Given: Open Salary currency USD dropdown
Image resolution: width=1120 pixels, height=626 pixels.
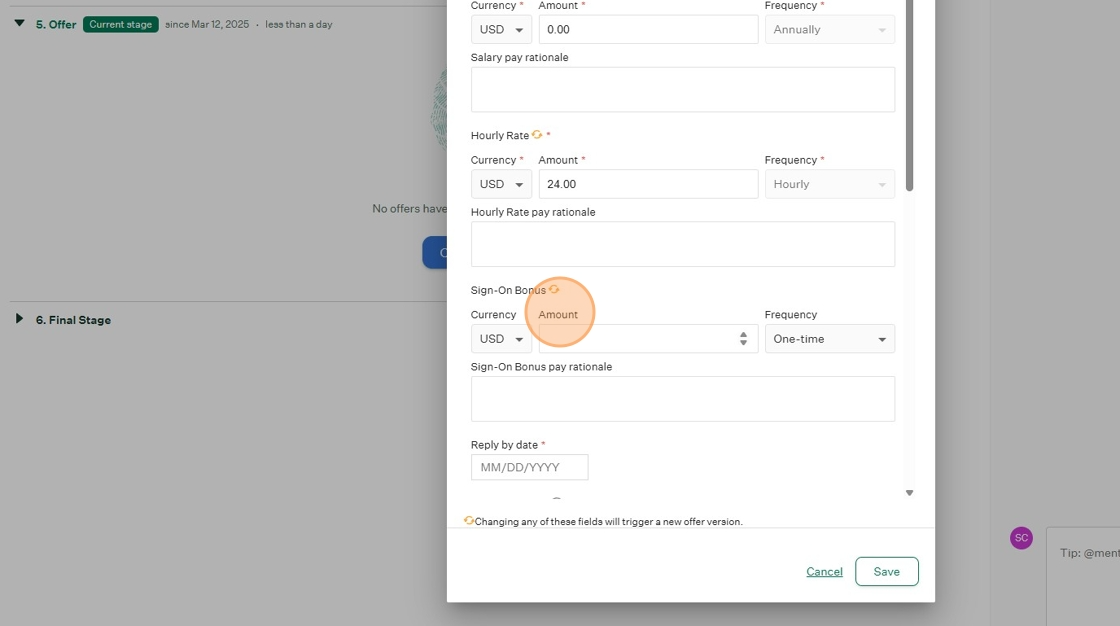Looking at the screenshot, I should click(x=501, y=29).
